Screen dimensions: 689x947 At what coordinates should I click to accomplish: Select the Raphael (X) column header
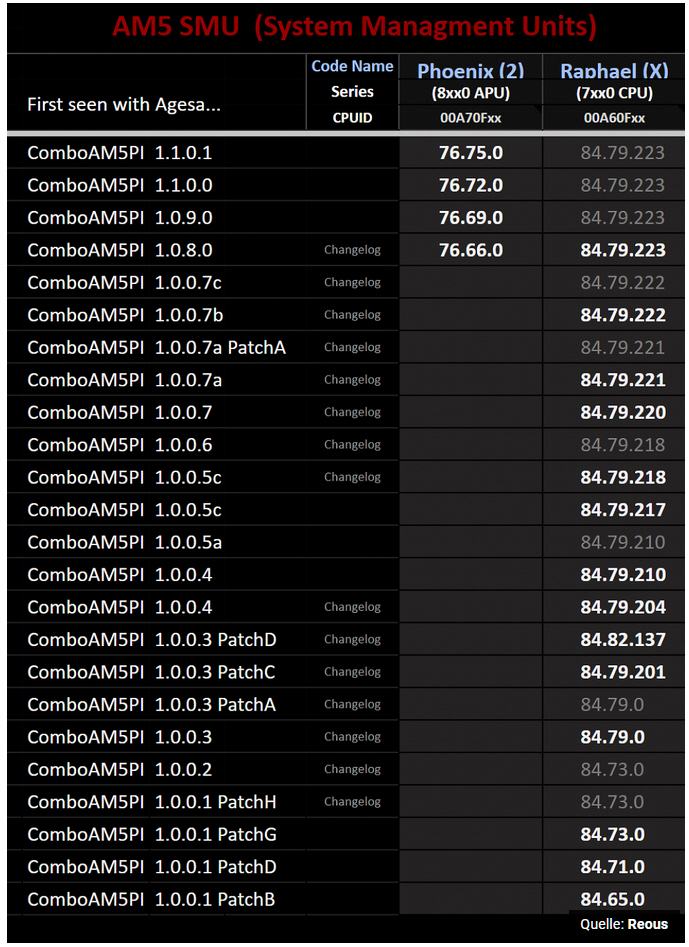614,71
